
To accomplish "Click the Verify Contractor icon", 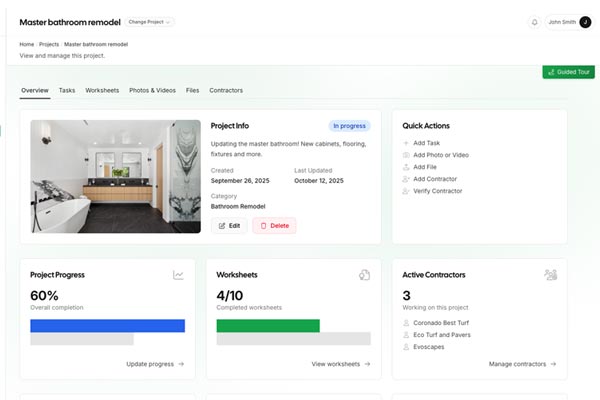I will coord(406,189).
